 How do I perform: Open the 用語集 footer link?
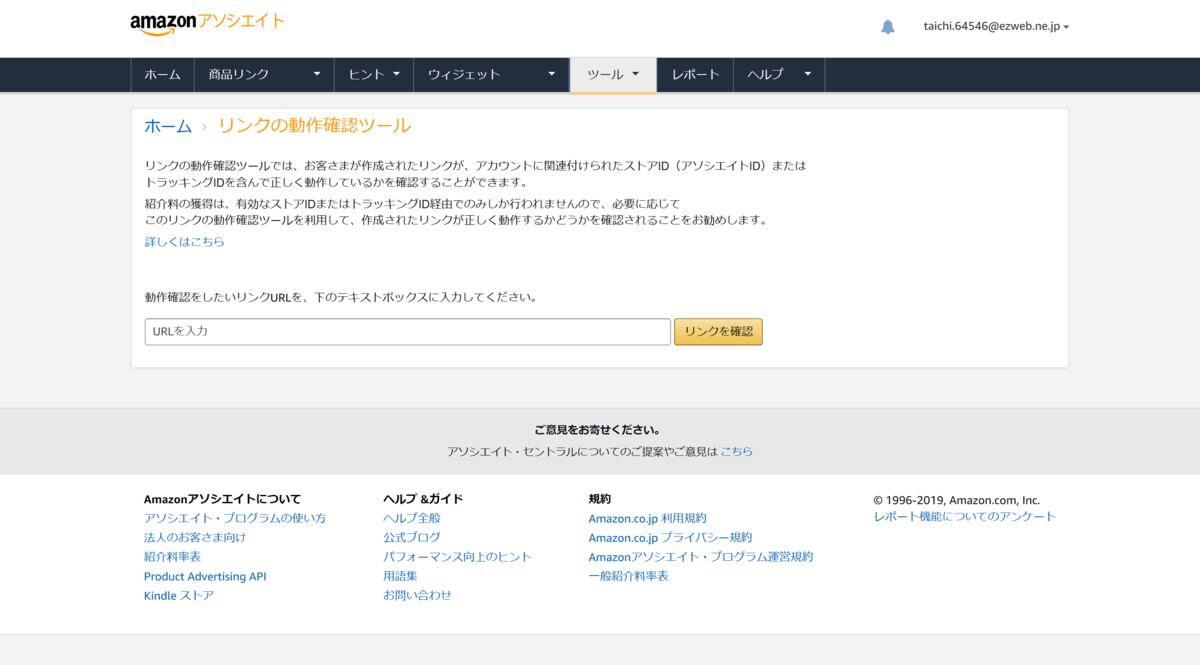tap(400, 576)
